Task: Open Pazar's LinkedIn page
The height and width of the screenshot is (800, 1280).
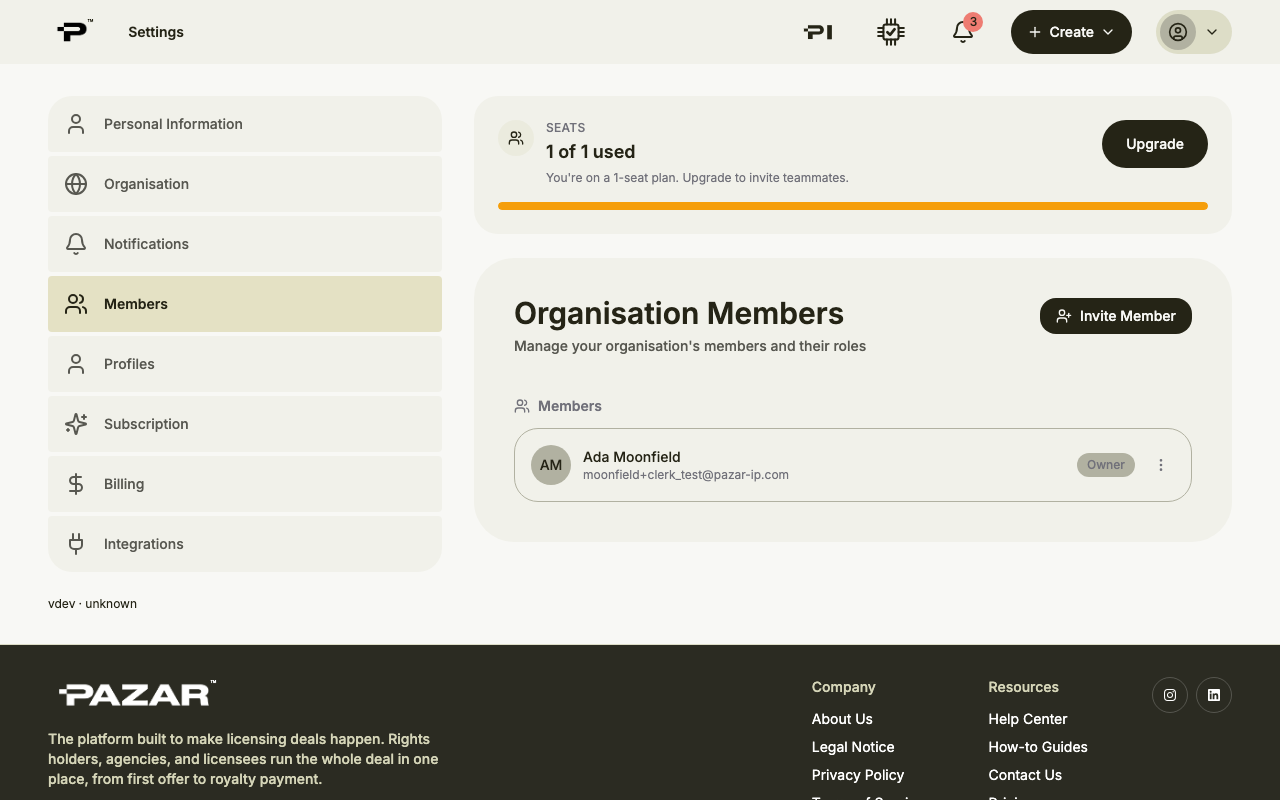Action: tap(1214, 695)
